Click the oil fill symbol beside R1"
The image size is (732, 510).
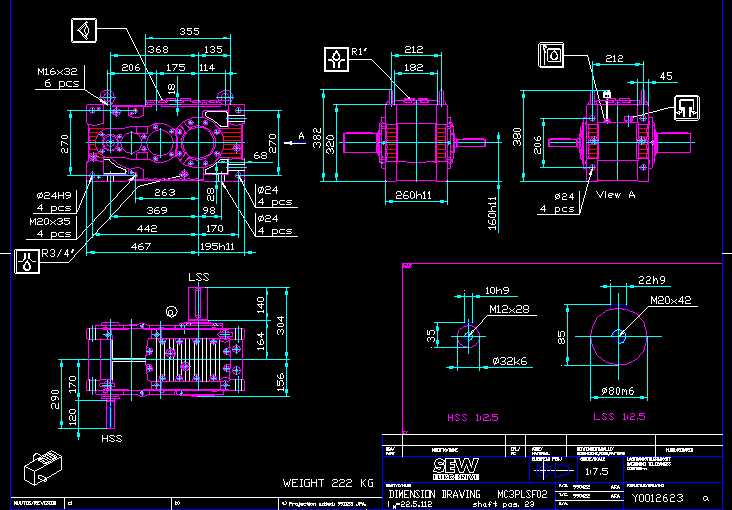[335, 59]
